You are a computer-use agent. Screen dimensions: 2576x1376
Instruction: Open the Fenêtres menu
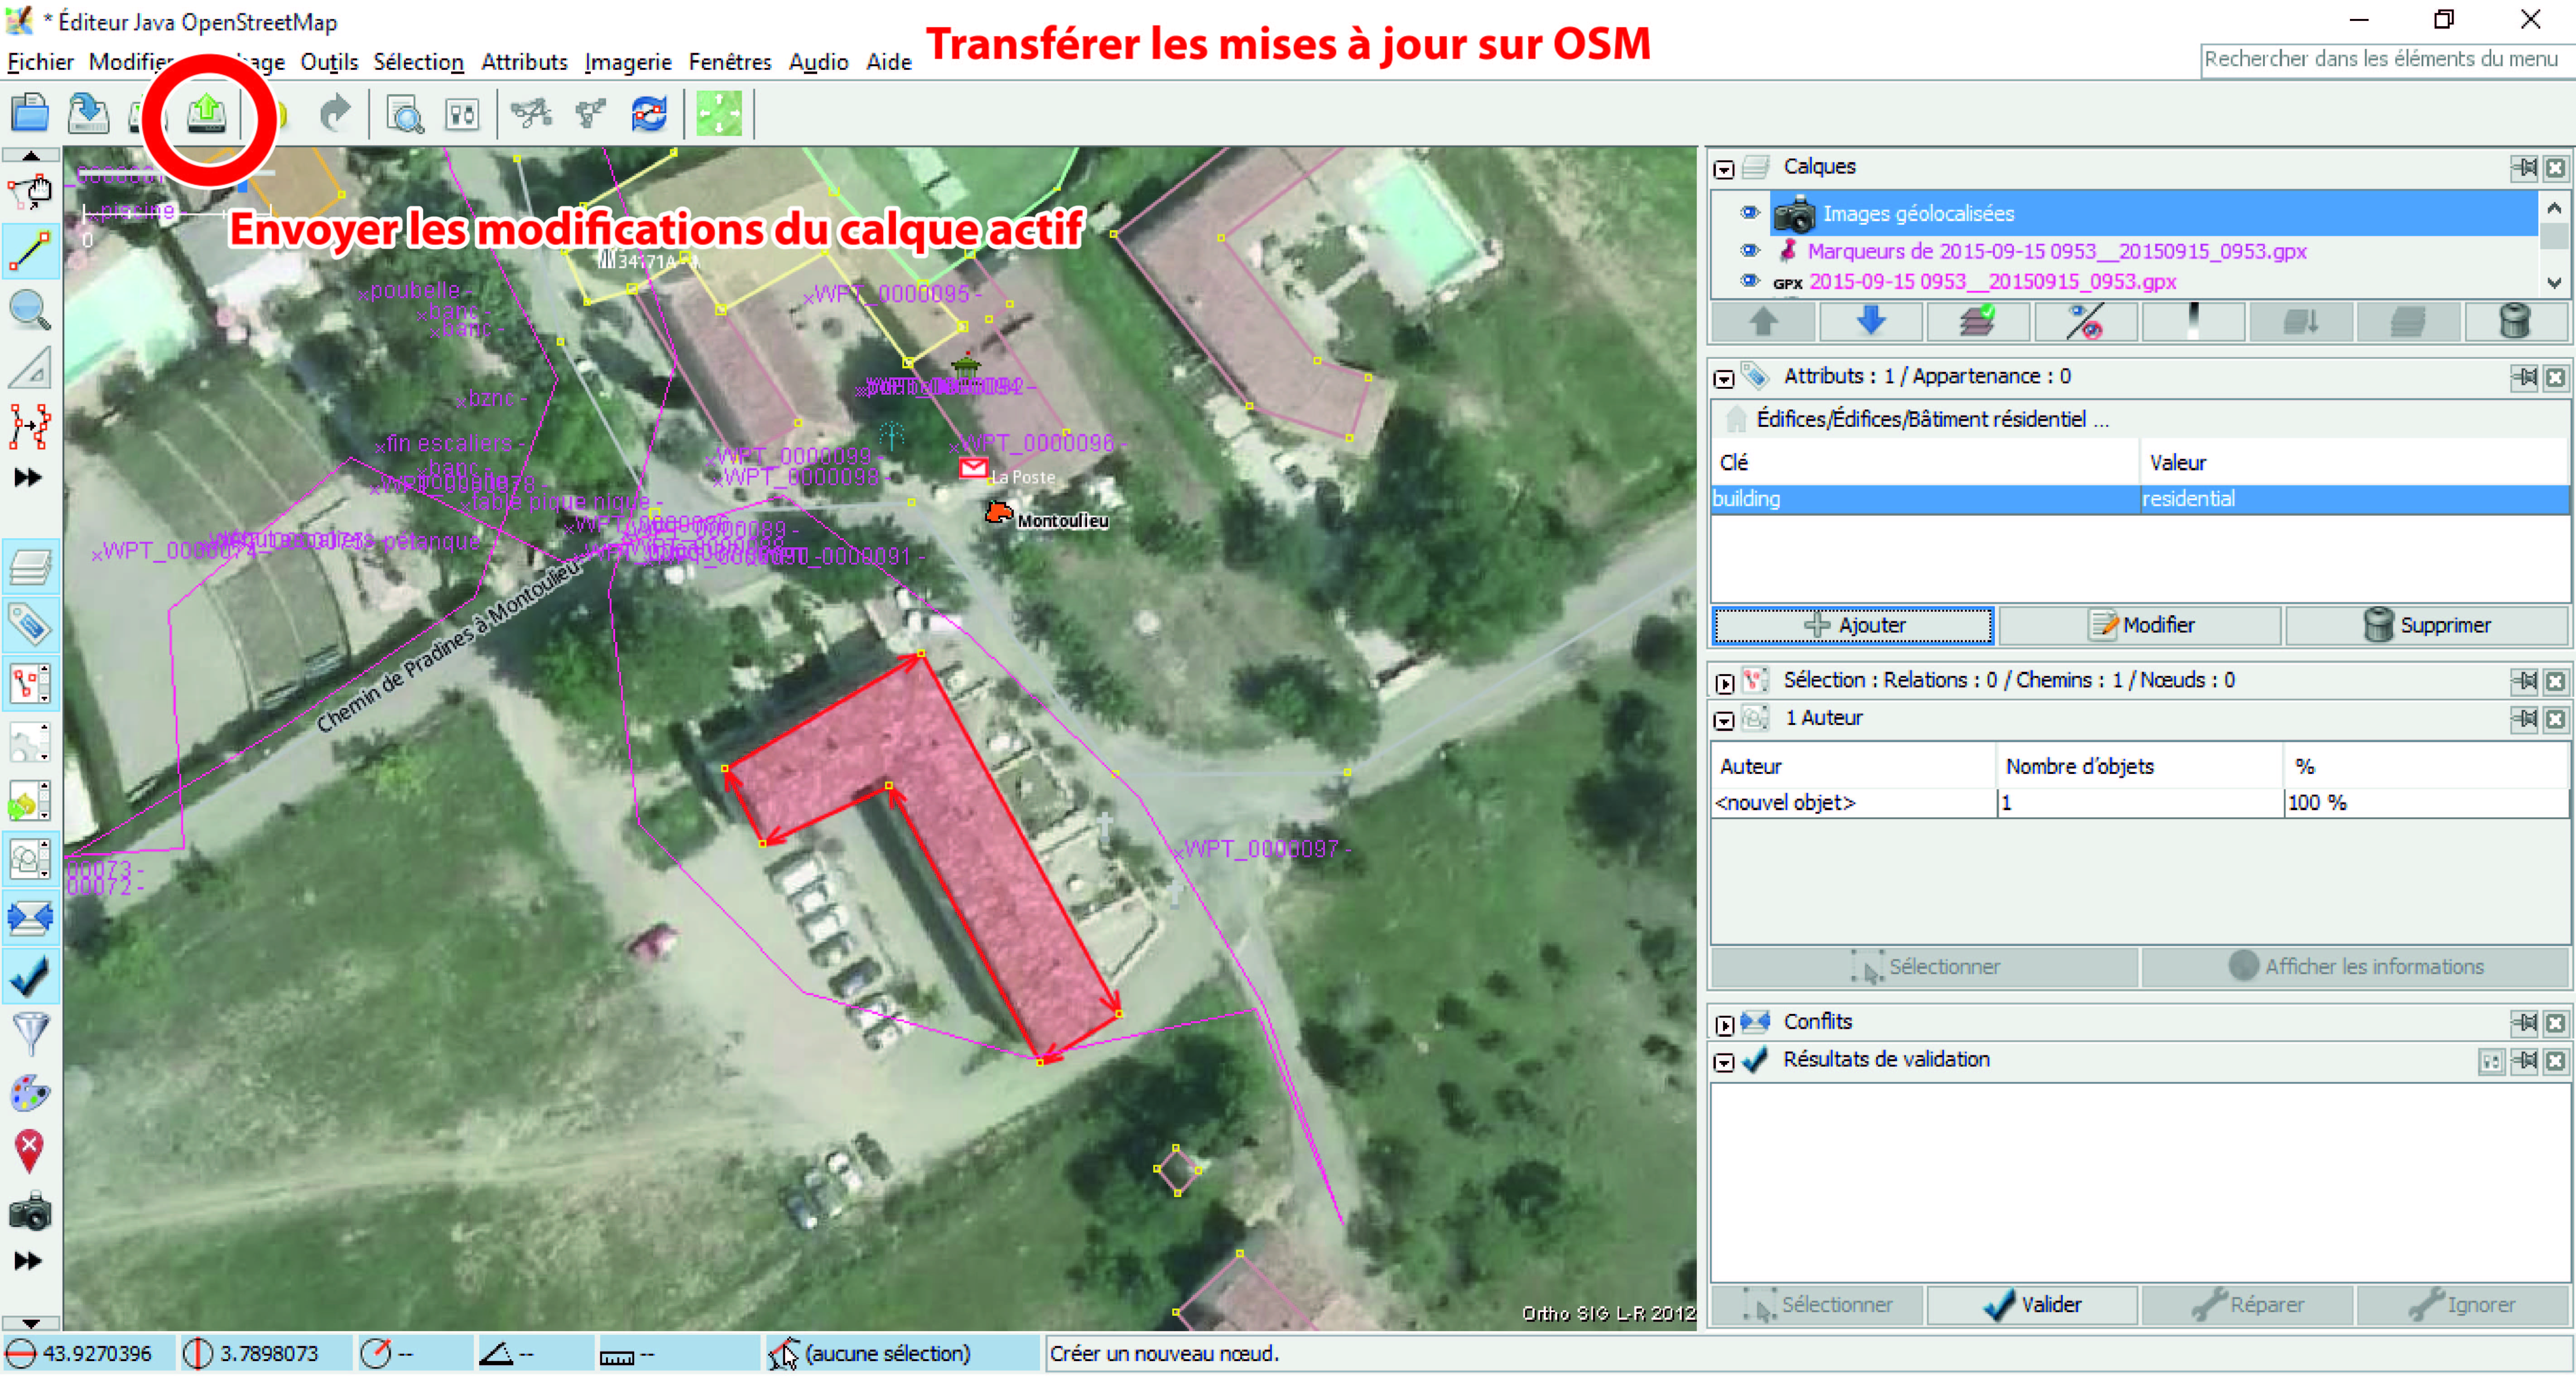pyautogui.click(x=730, y=62)
